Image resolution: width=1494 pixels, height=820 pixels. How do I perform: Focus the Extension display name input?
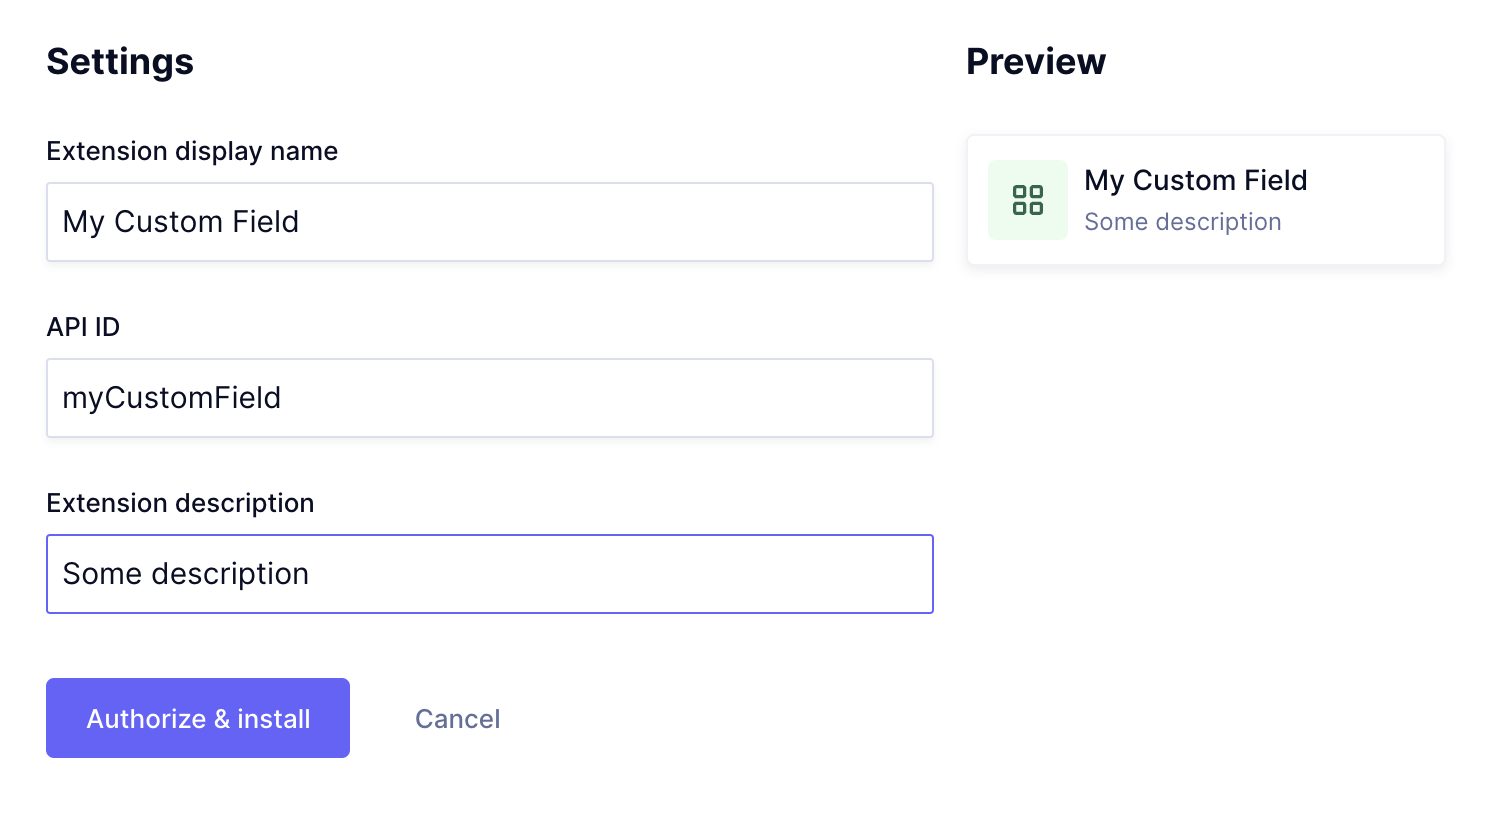coord(489,222)
